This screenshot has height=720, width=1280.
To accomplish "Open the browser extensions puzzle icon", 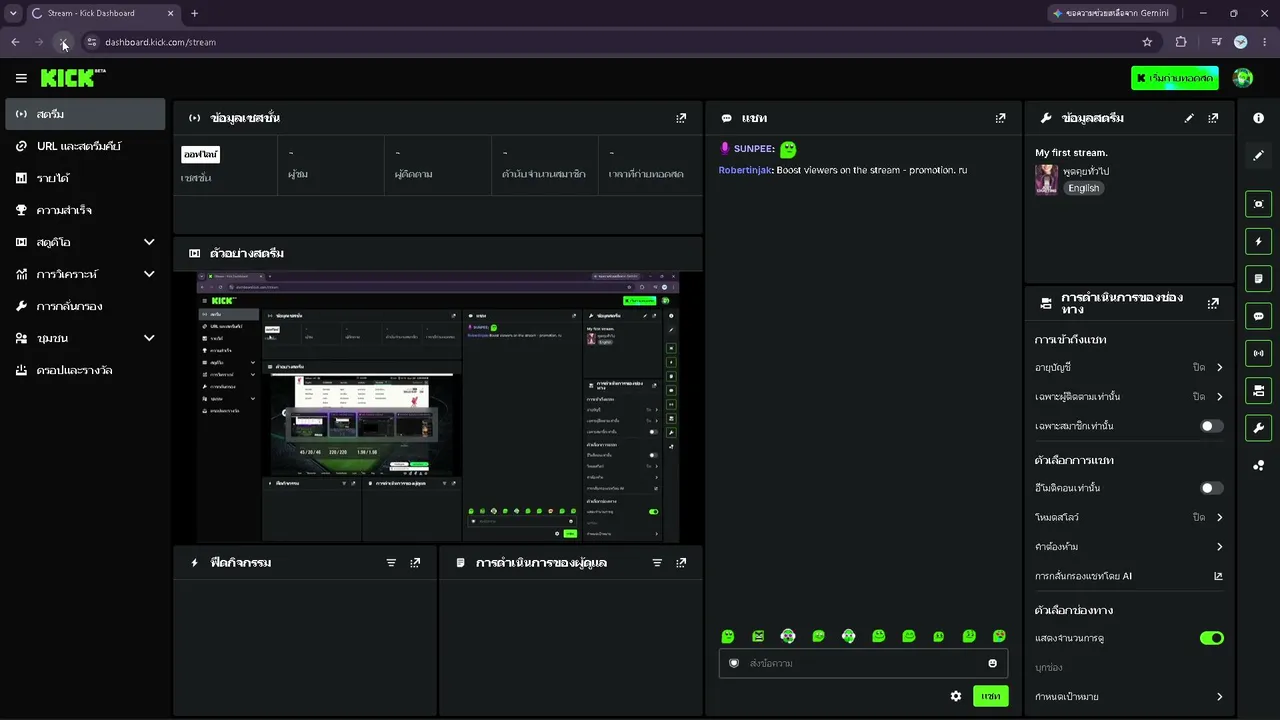I will click(1181, 42).
